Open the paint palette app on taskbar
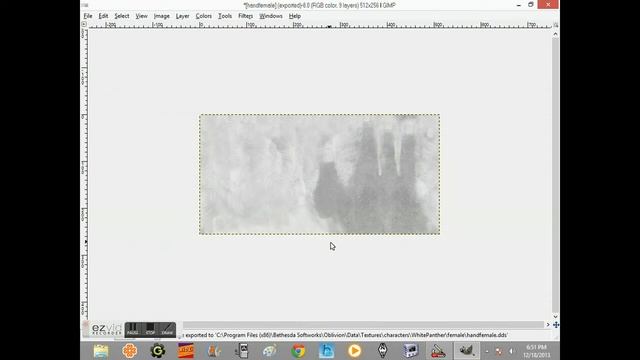The height and width of the screenshot is (360, 640). pyautogui.click(x=270, y=351)
